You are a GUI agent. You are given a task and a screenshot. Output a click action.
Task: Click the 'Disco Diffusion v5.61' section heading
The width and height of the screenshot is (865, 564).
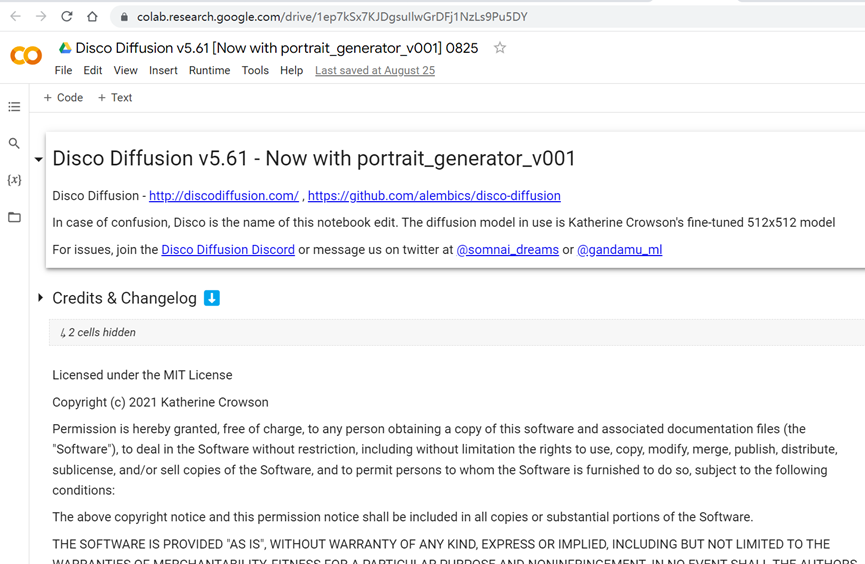pyautogui.click(x=314, y=159)
